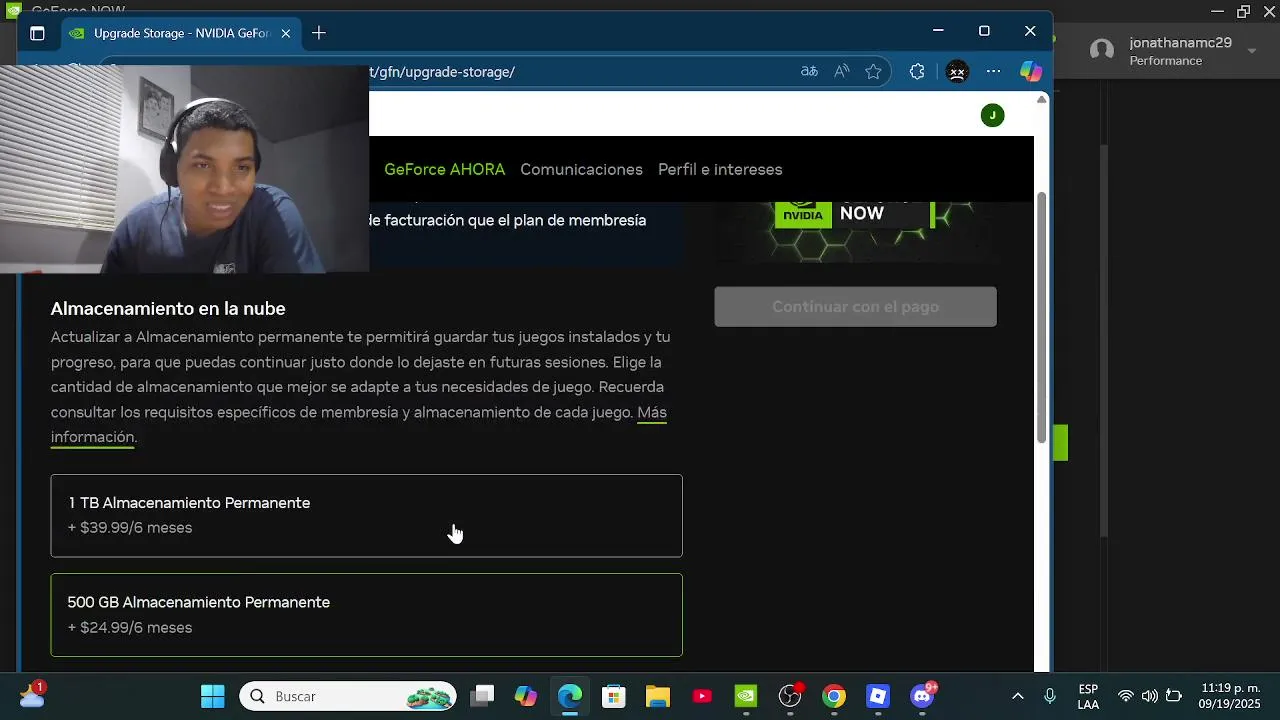Click the Upgrade Storage tab title
Image resolution: width=1280 pixels, height=720 pixels.
coord(182,33)
